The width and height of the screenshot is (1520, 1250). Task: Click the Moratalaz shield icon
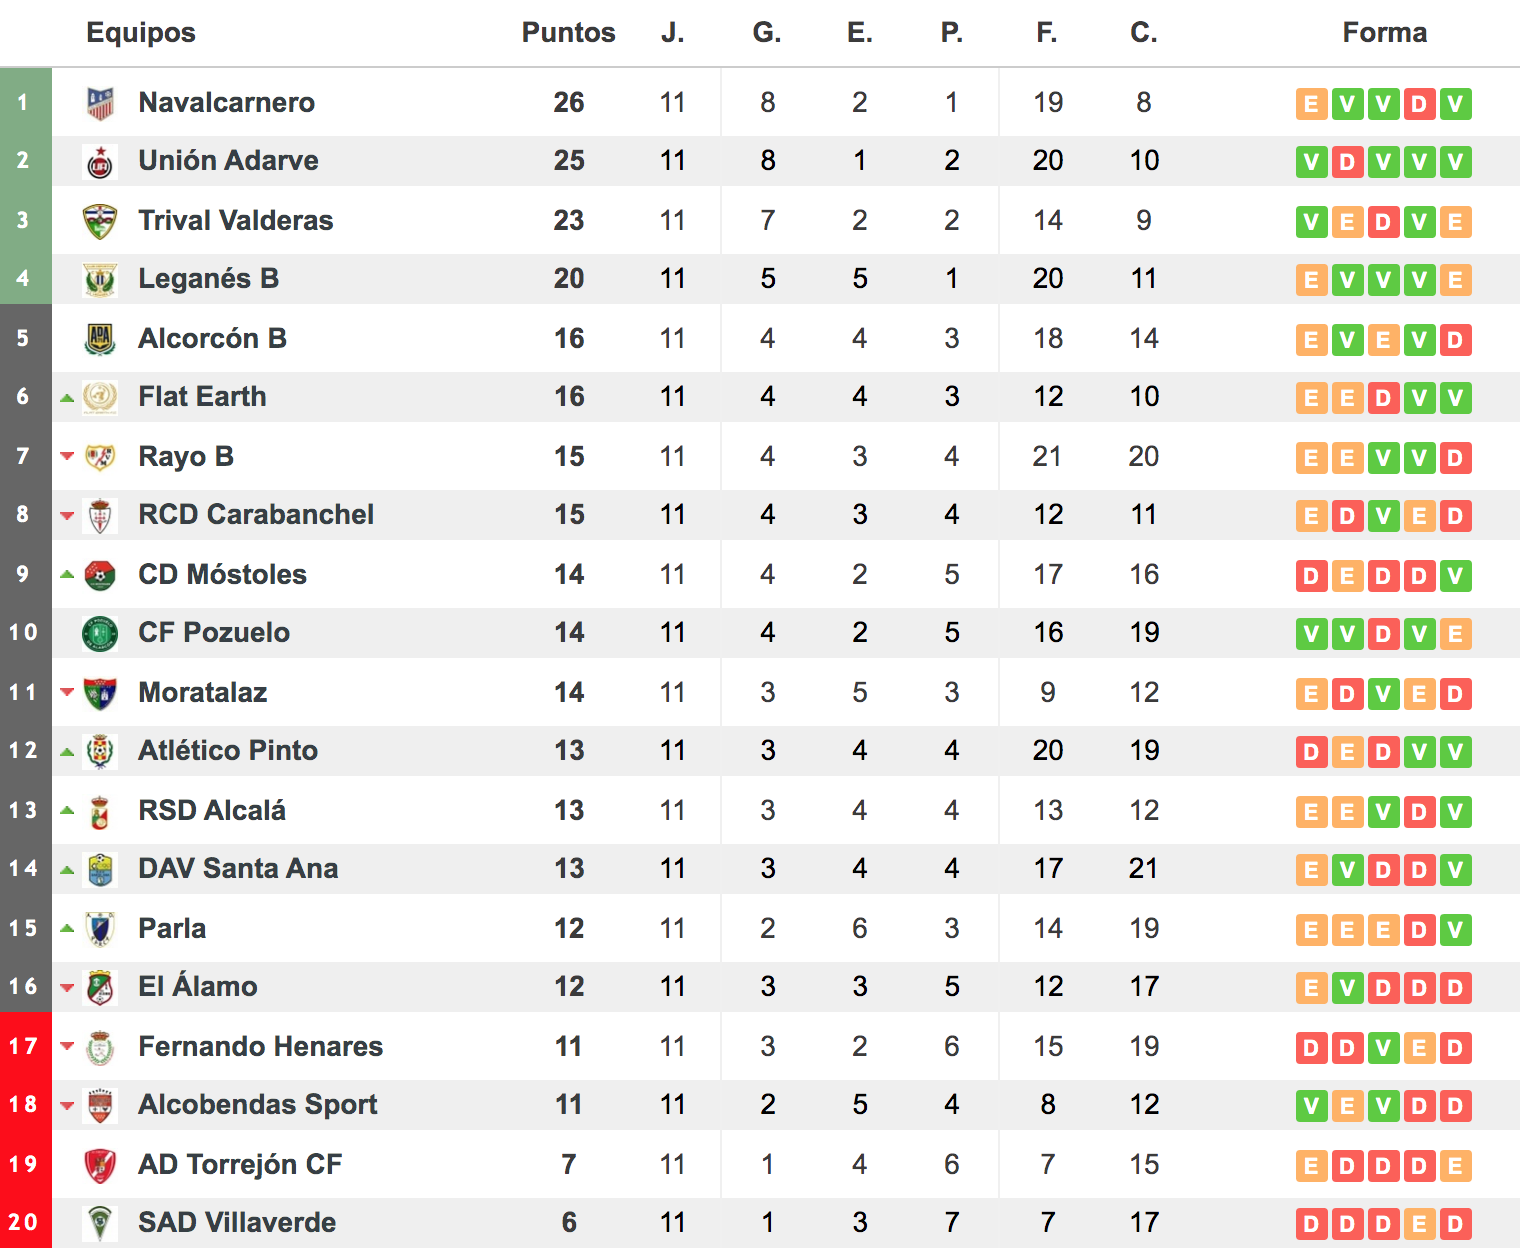pos(100,693)
